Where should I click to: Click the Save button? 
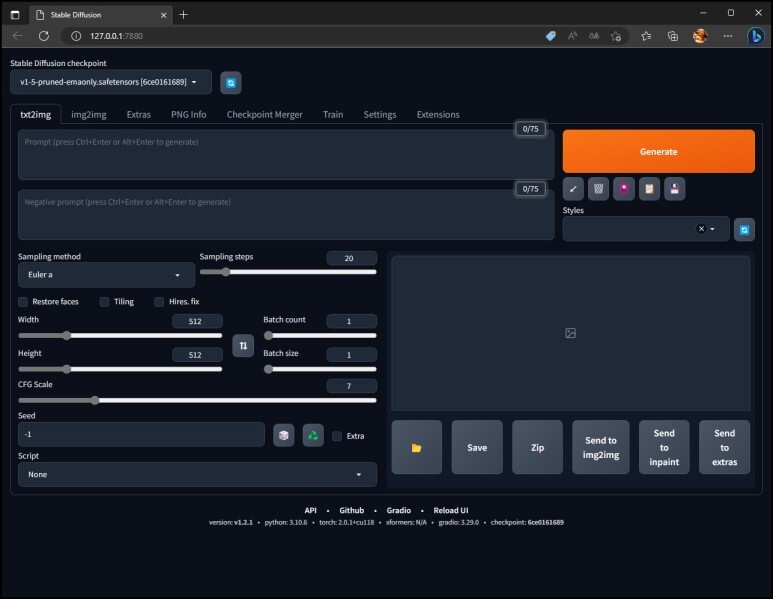[477, 447]
